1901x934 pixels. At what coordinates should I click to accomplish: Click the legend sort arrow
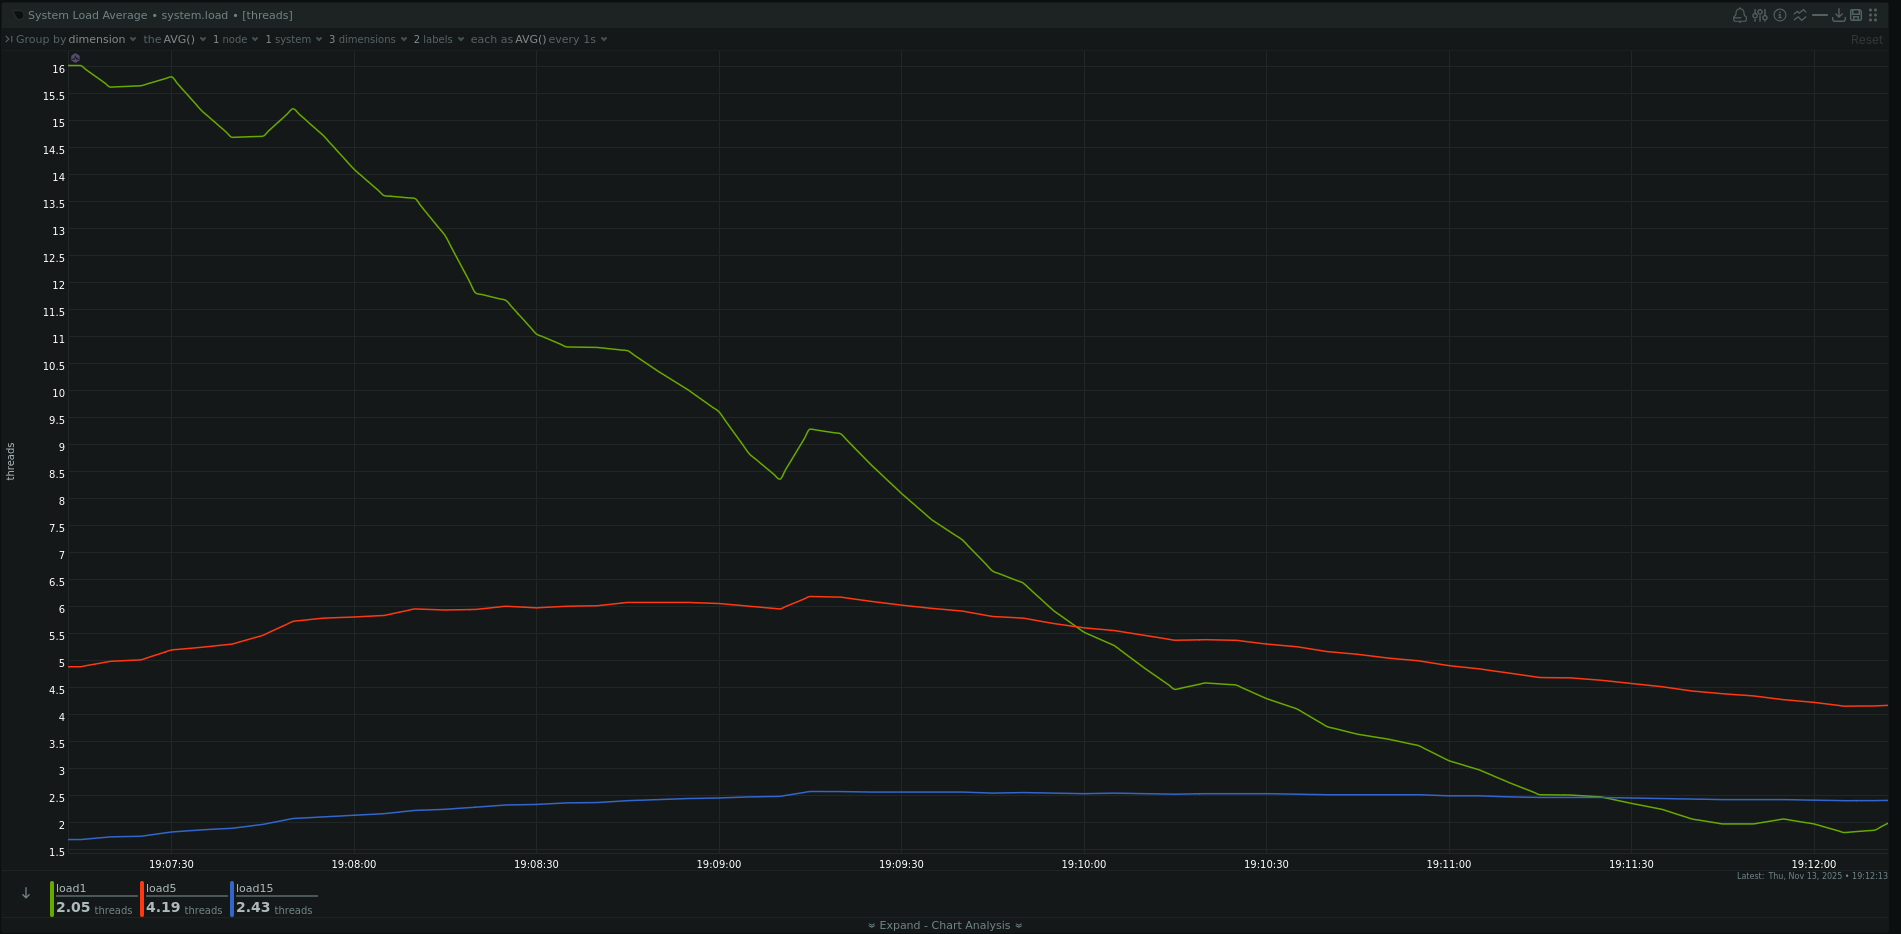pos(26,893)
